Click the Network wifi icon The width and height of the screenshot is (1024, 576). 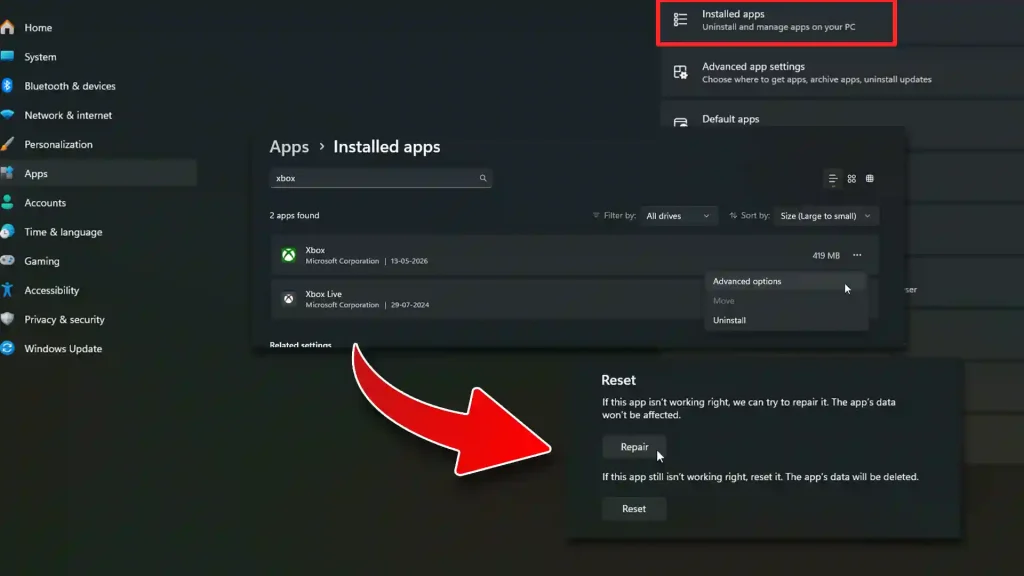point(8,115)
